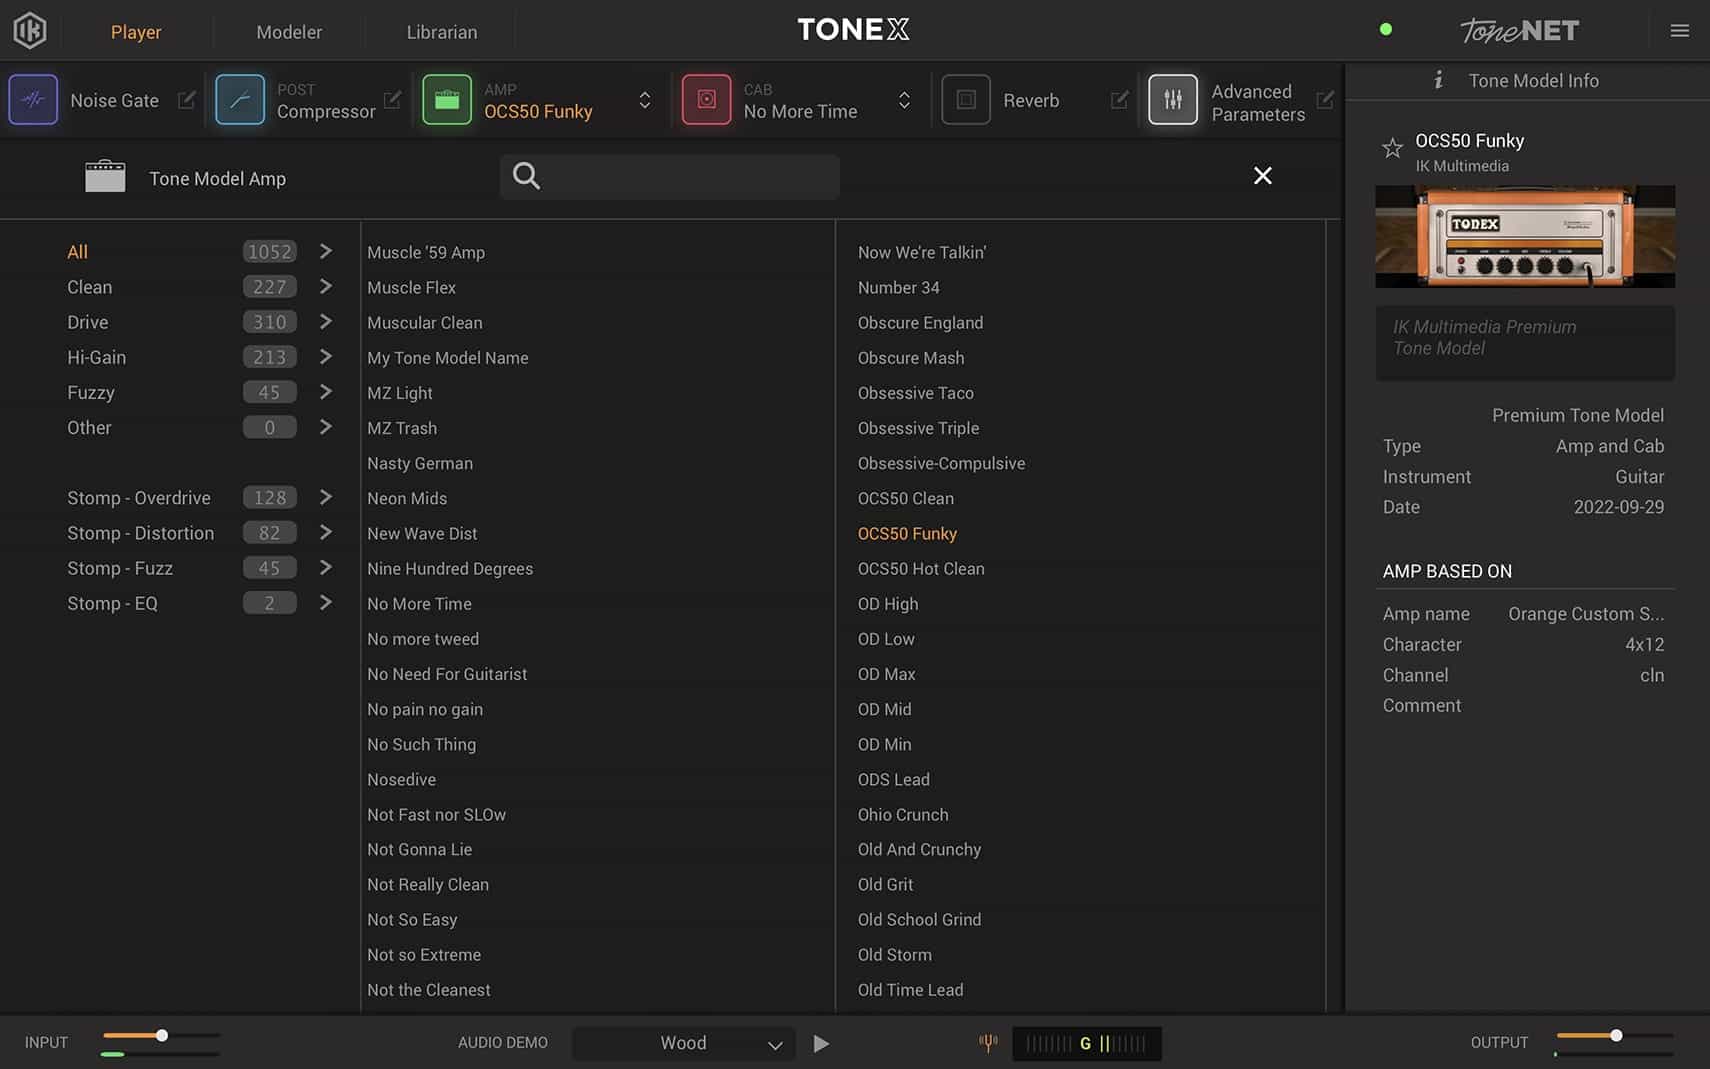Adjust the INPUT level slider
1710x1069 pixels.
tap(161, 1036)
